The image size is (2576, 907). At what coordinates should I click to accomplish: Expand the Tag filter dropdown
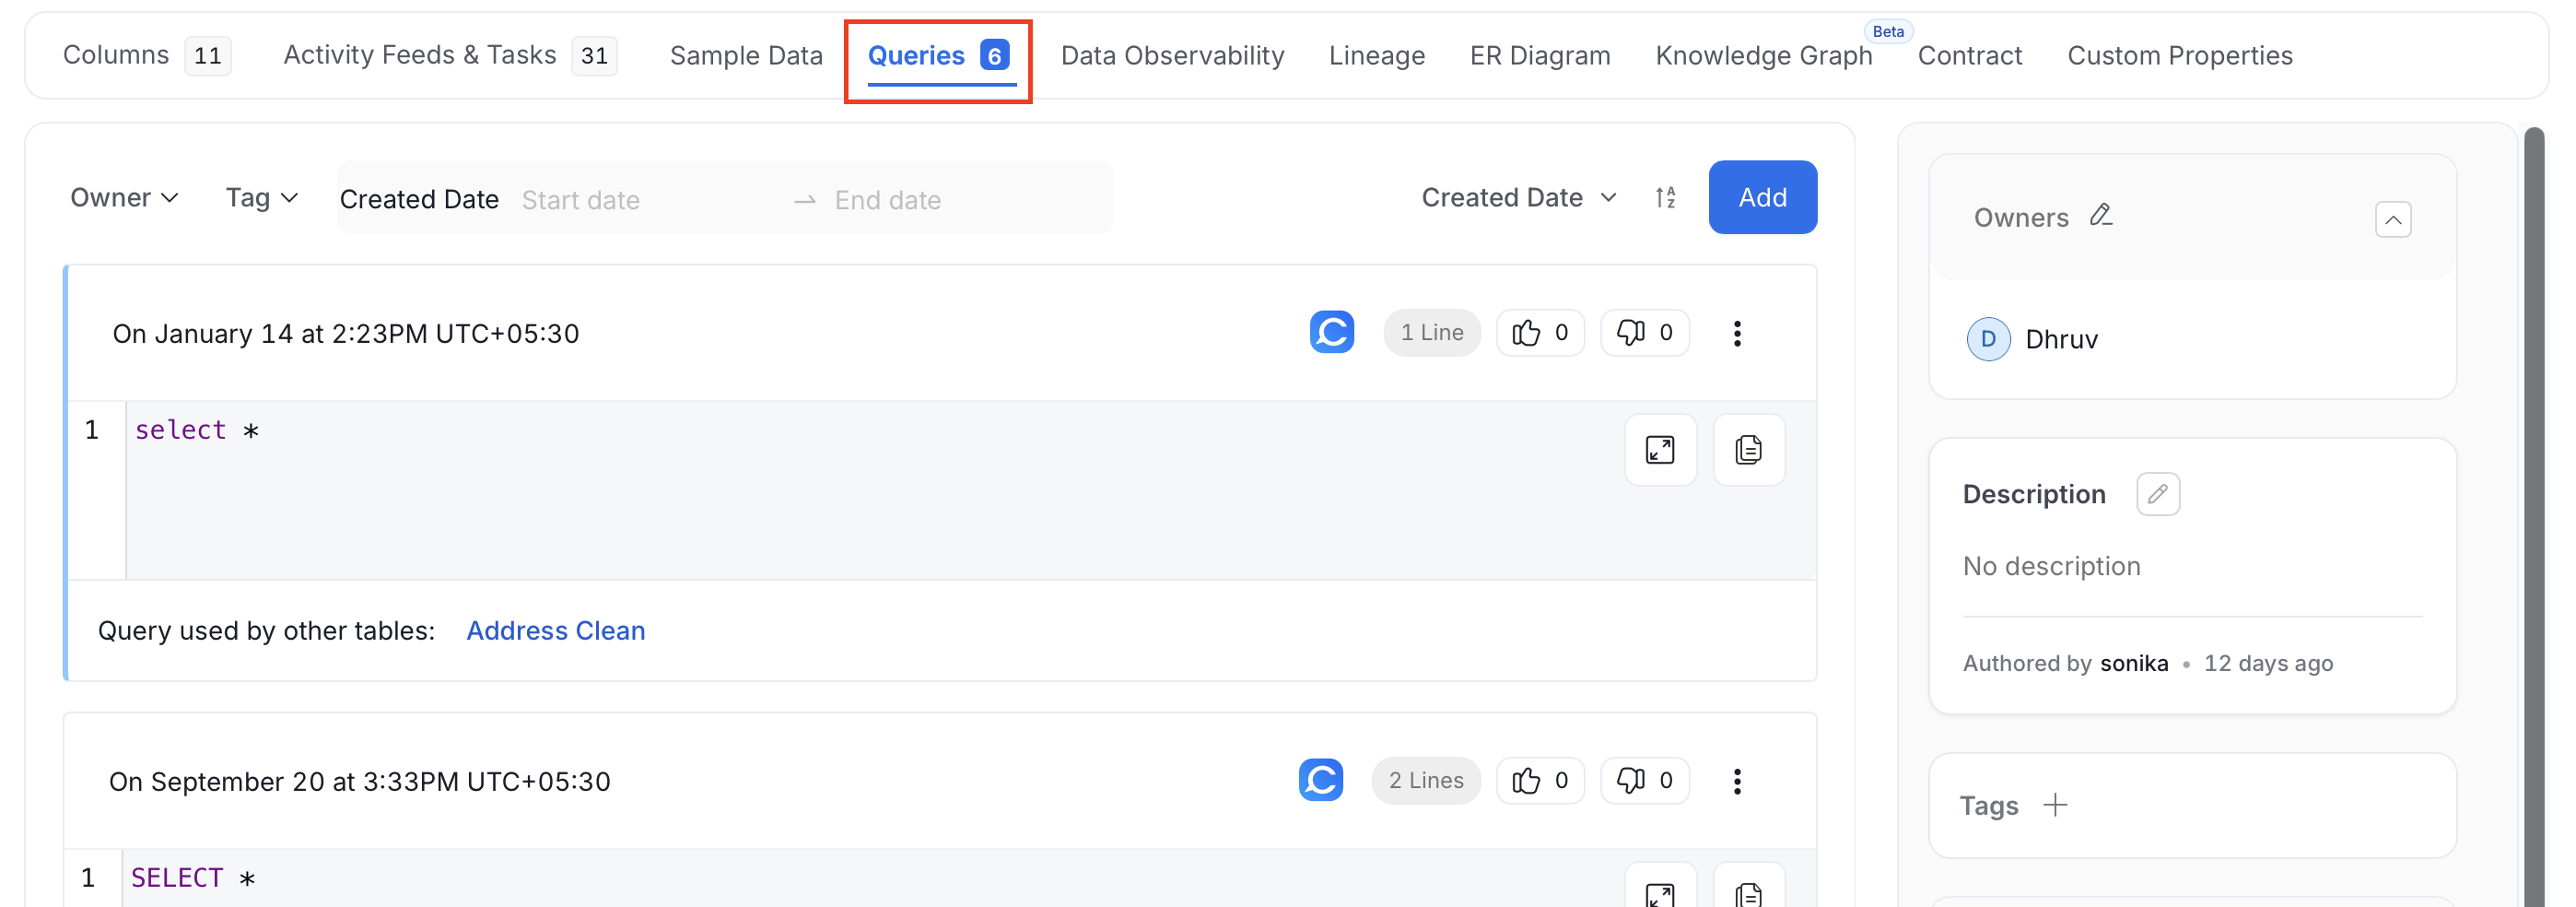click(x=262, y=198)
